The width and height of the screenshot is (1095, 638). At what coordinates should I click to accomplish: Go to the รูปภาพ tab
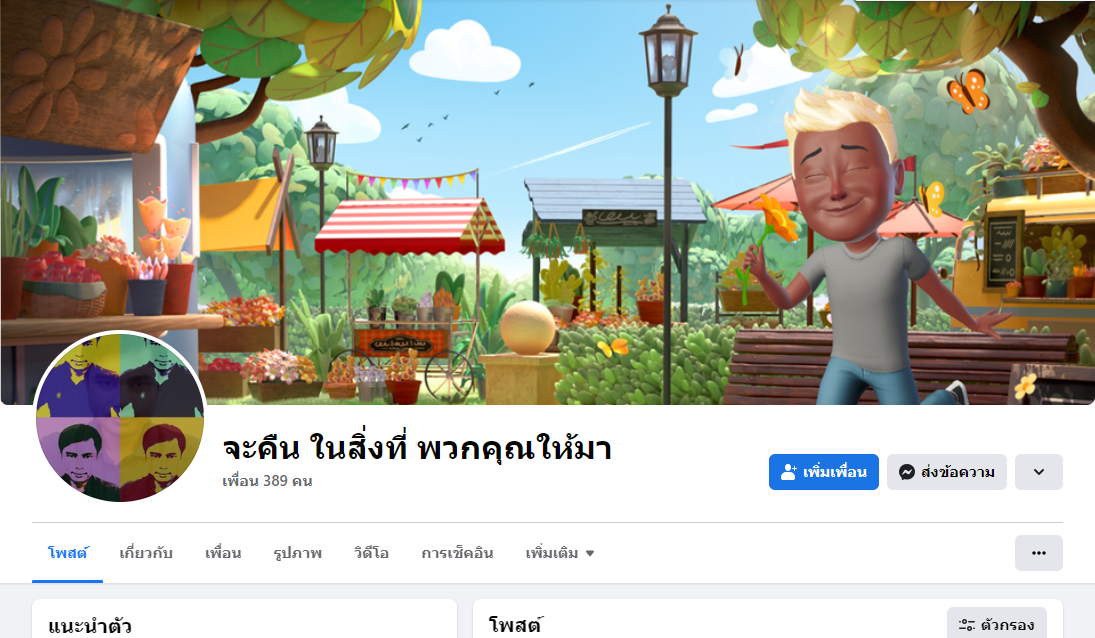297,553
